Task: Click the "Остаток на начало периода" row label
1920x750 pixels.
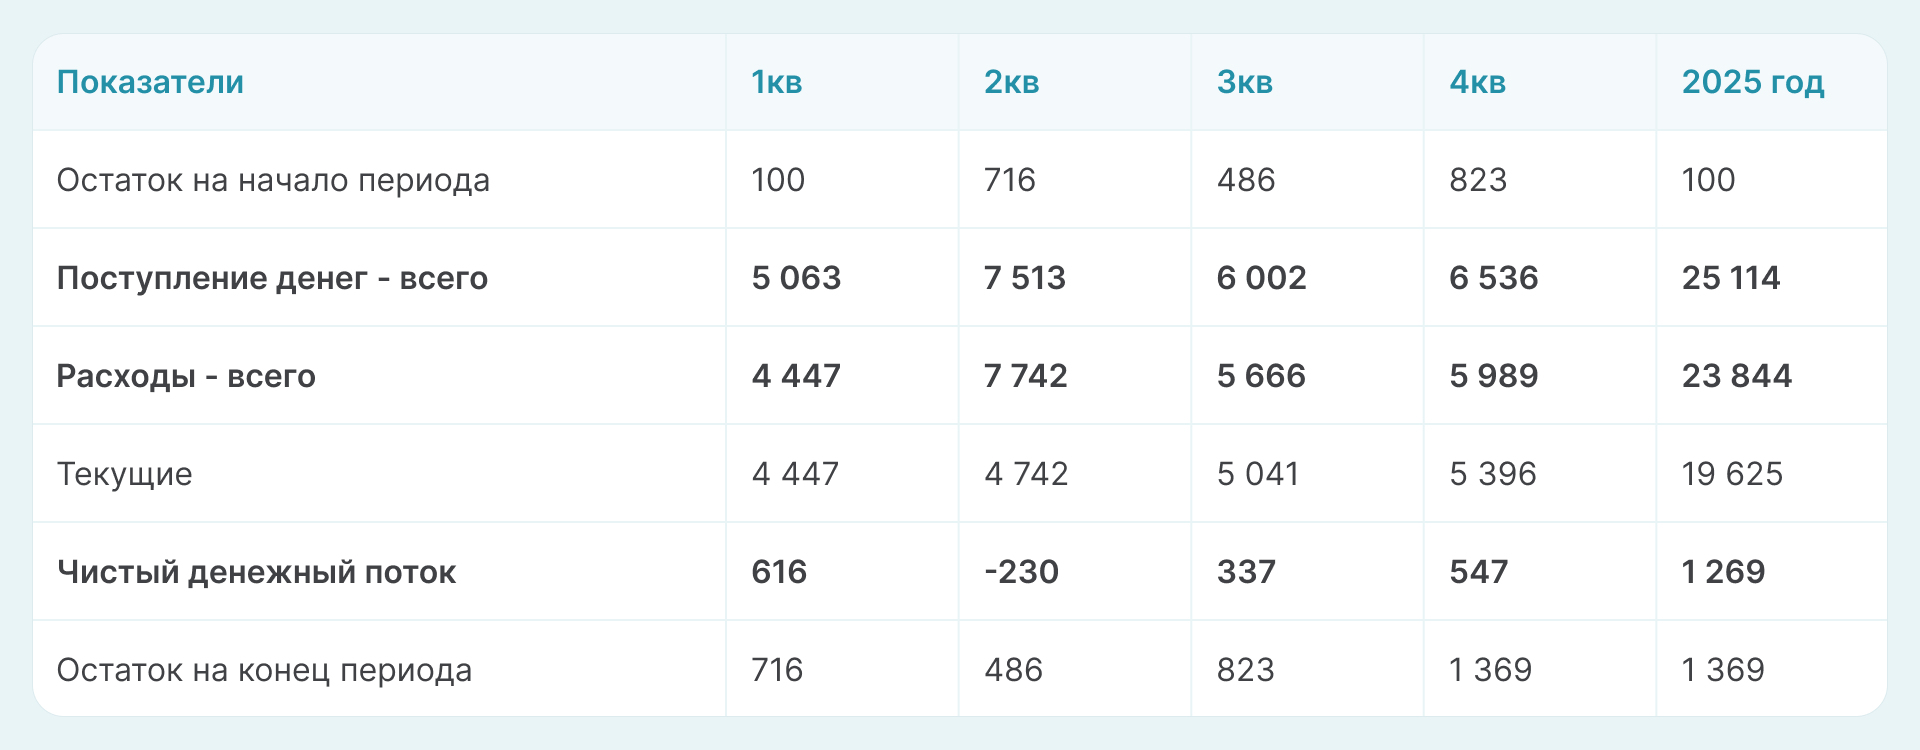Action: [273, 180]
